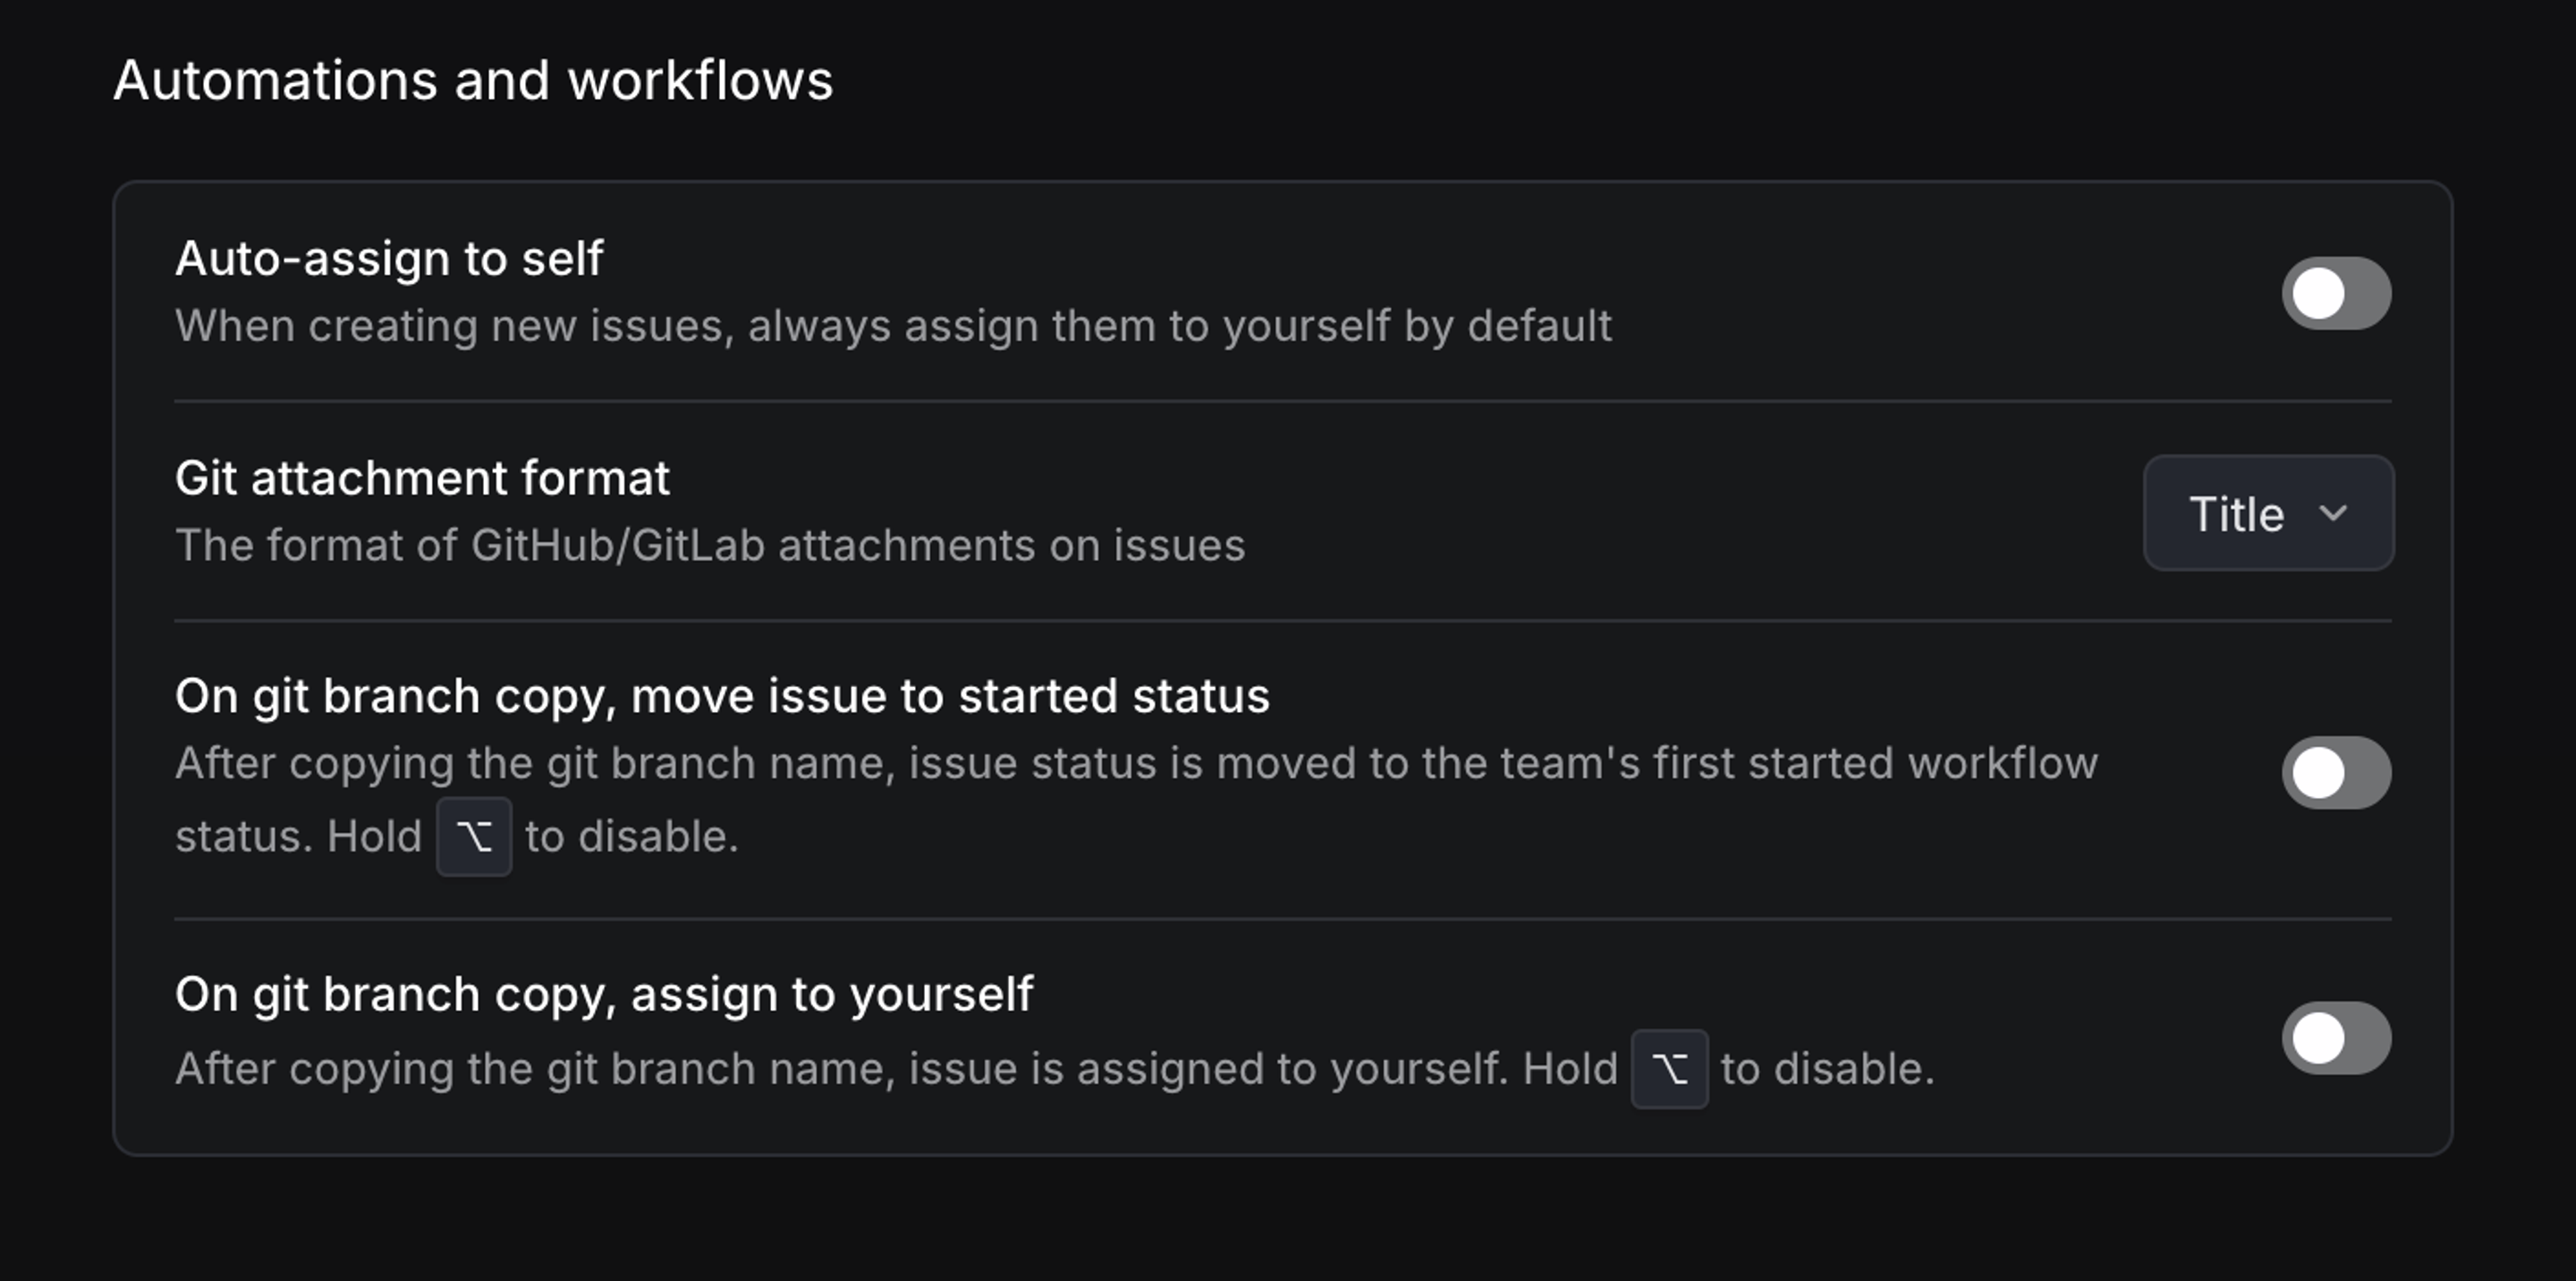2576x1281 pixels.
Task: Enable On git branch copy, assign to yourself
Action: 2336,1038
